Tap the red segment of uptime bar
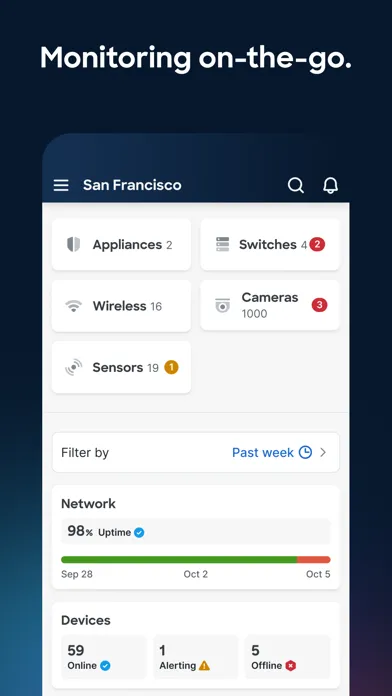The width and height of the screenshot is (392, 696). [x=313, y=559]
